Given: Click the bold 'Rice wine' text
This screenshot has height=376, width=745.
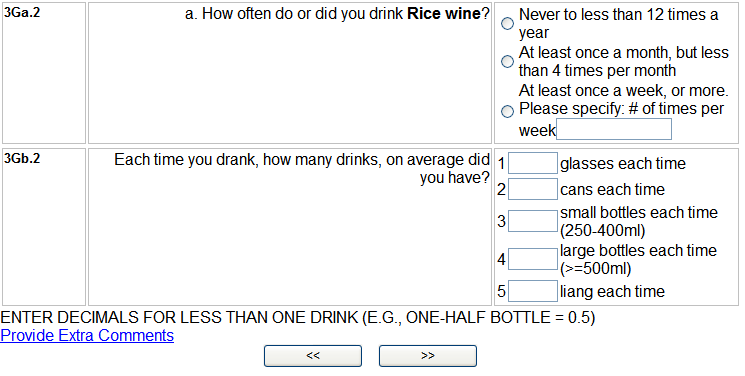Looking at the screenshot, I should pyautogui.click(x=444, y=14).
